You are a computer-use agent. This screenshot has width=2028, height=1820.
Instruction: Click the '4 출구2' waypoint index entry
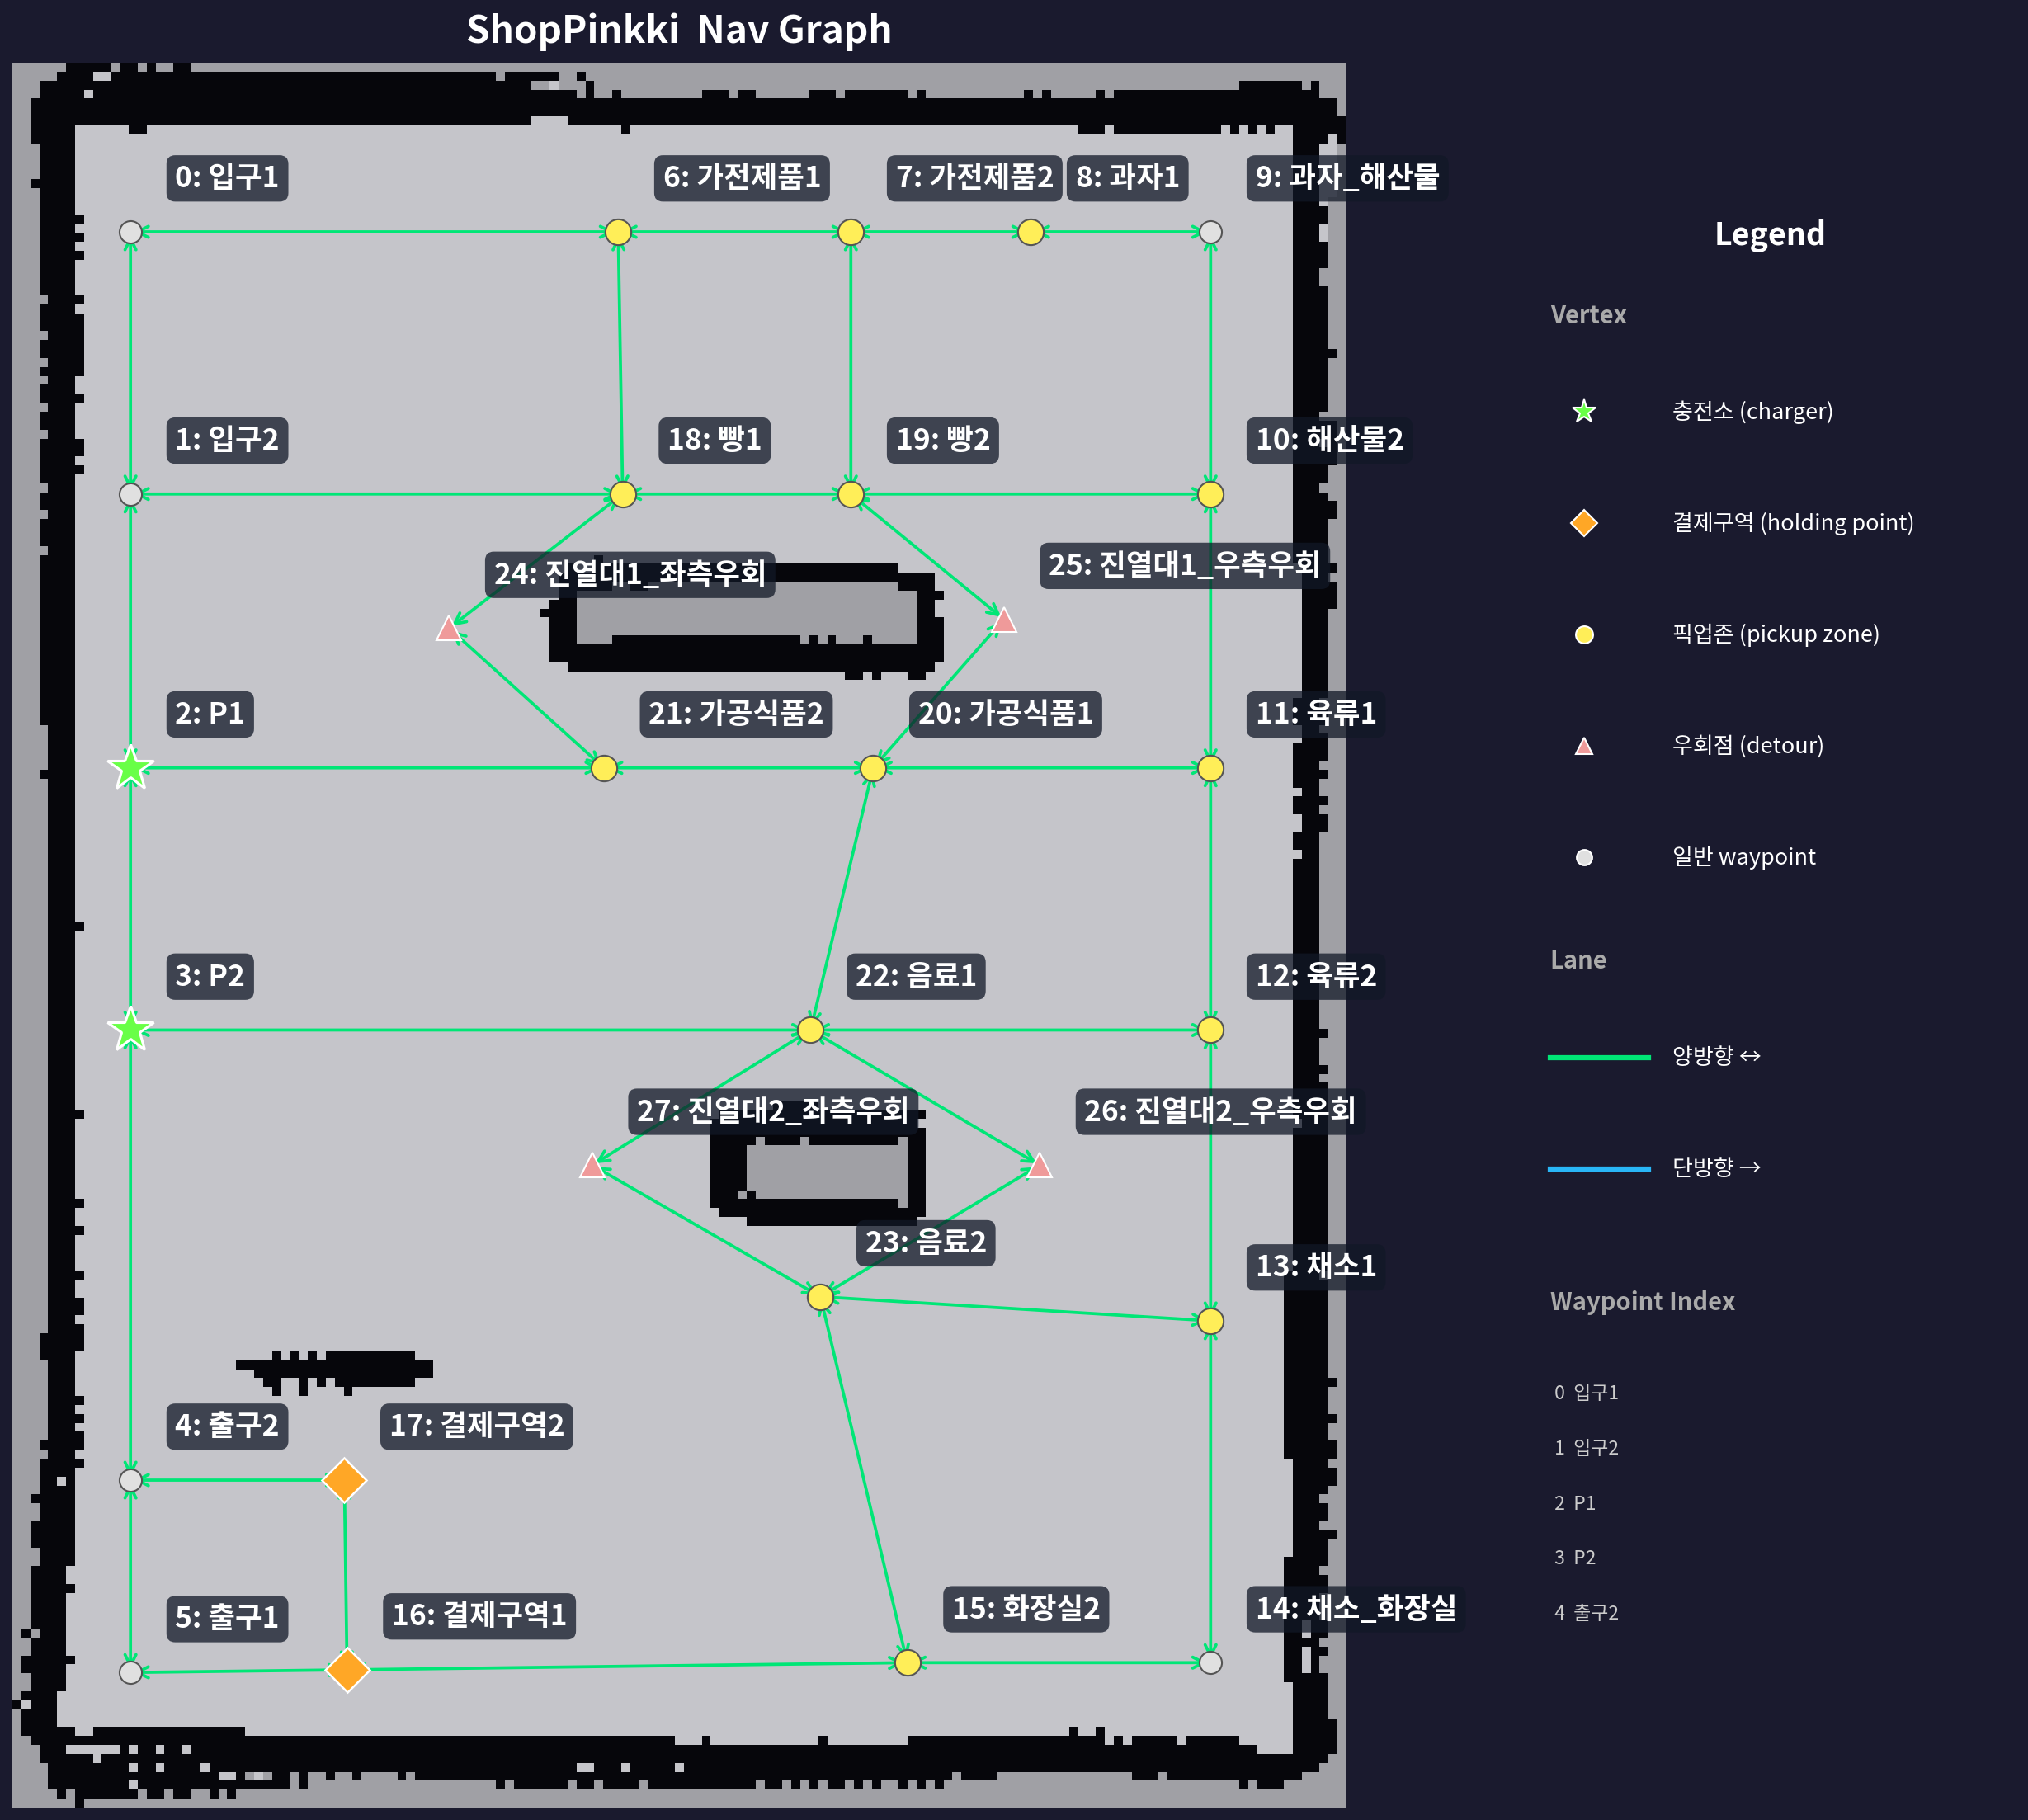click(x=1586, y=1612)
